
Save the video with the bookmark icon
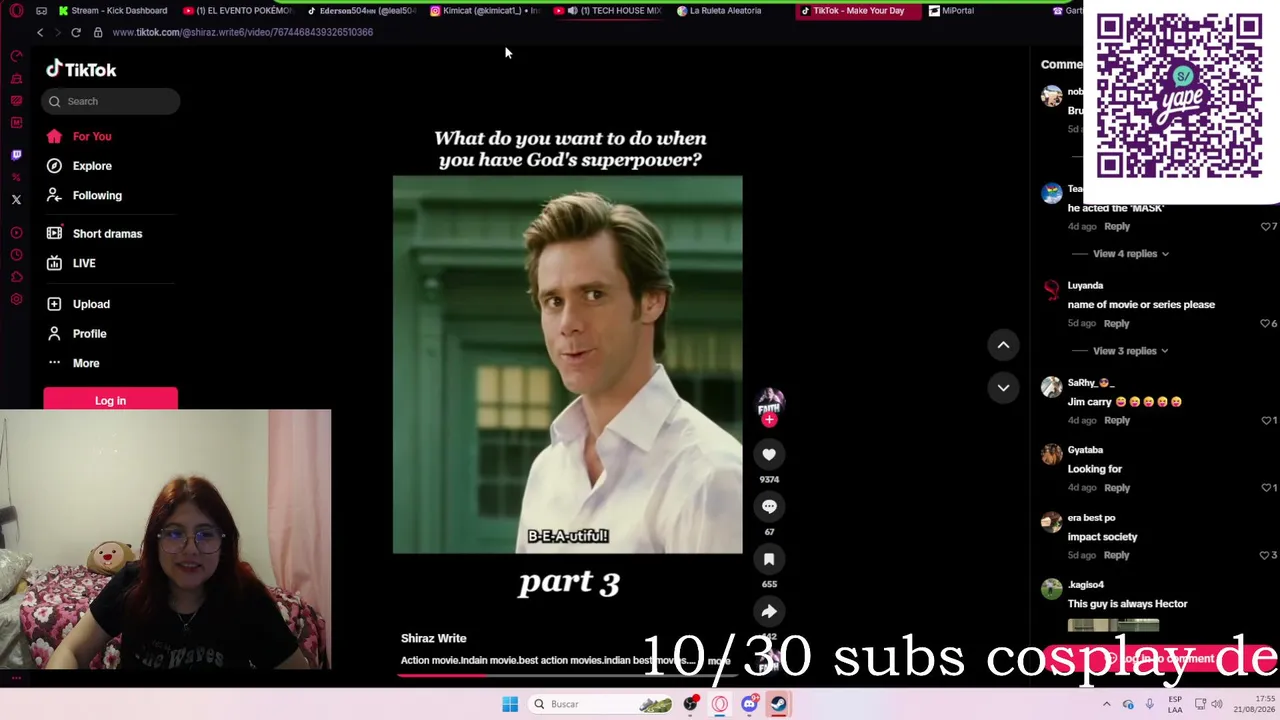(769, 559)
